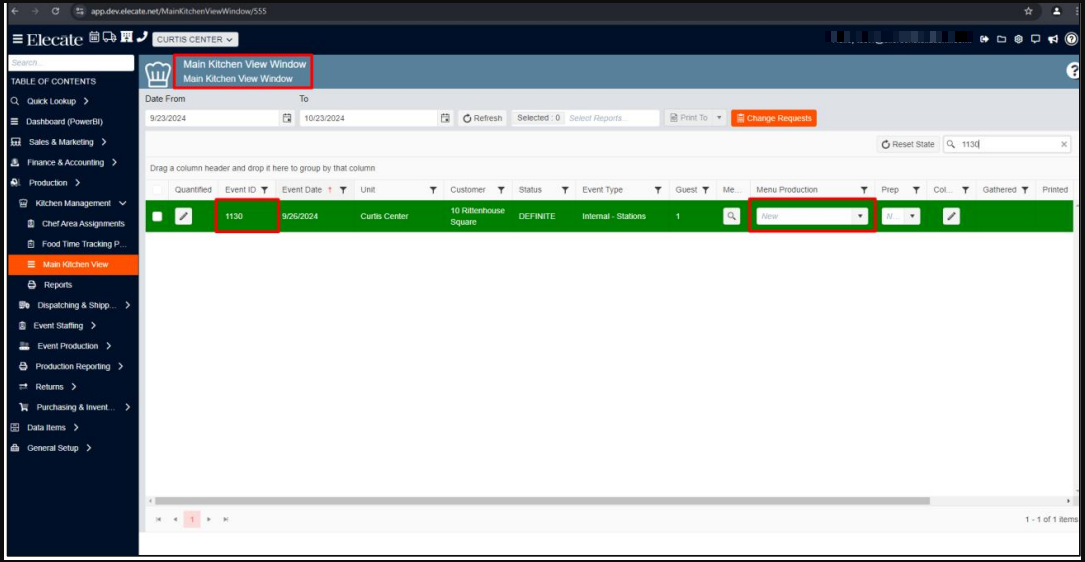The width and height of the screenshot is (1085, 562).
Task: Click the delivery truck icon in header
Action: coord(109,38)
